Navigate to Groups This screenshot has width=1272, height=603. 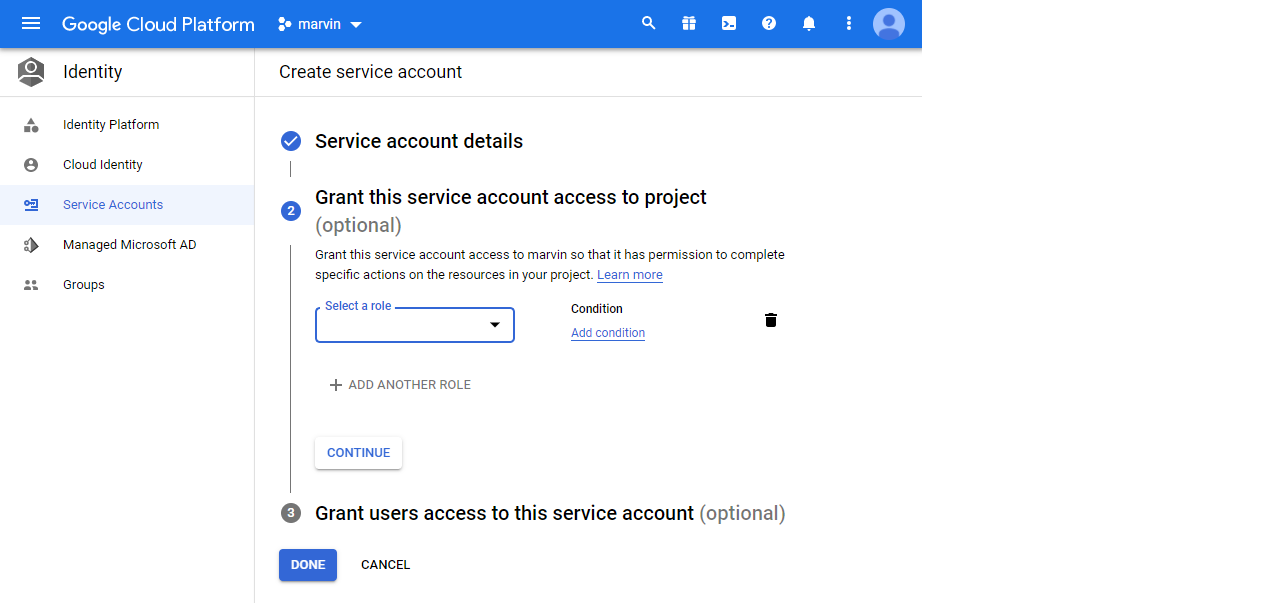point(84,285)
